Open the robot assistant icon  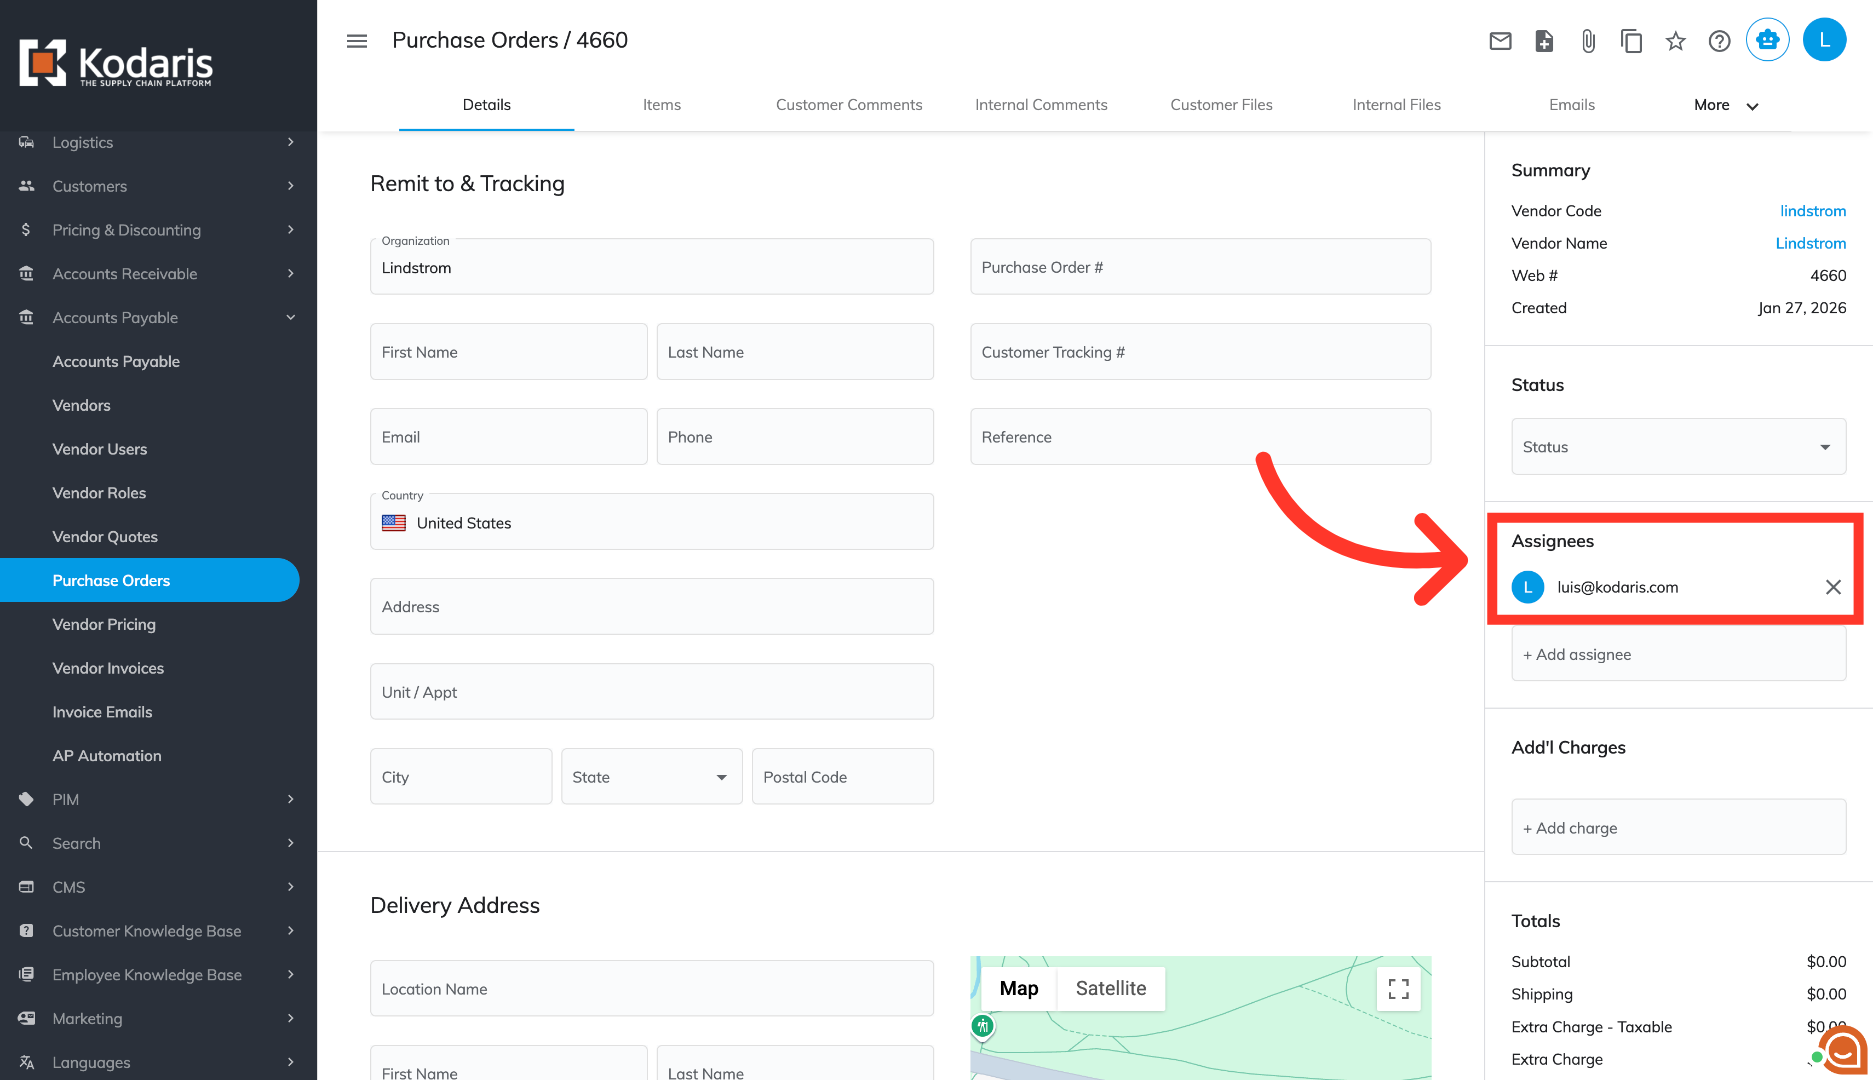point(1768,40)
